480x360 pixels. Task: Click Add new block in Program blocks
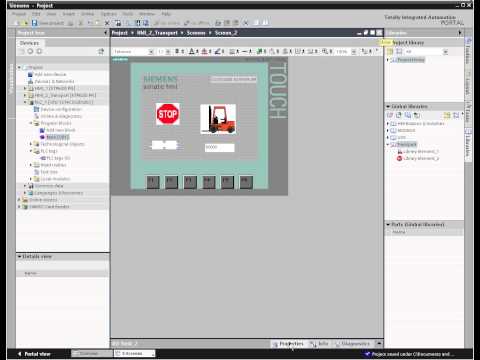[x=60, y=130]
